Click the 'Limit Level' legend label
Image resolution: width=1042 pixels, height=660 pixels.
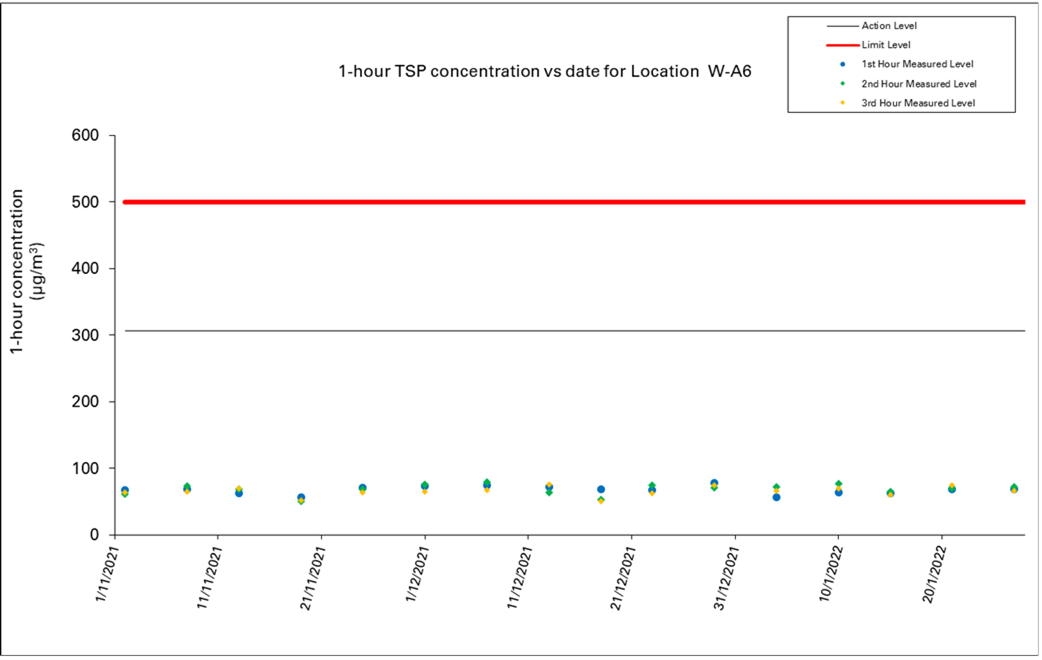coord(886,45)
